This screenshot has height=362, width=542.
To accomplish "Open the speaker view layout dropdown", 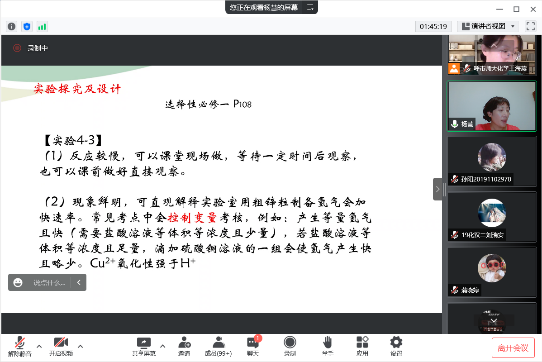I will [x=489, y=26].
